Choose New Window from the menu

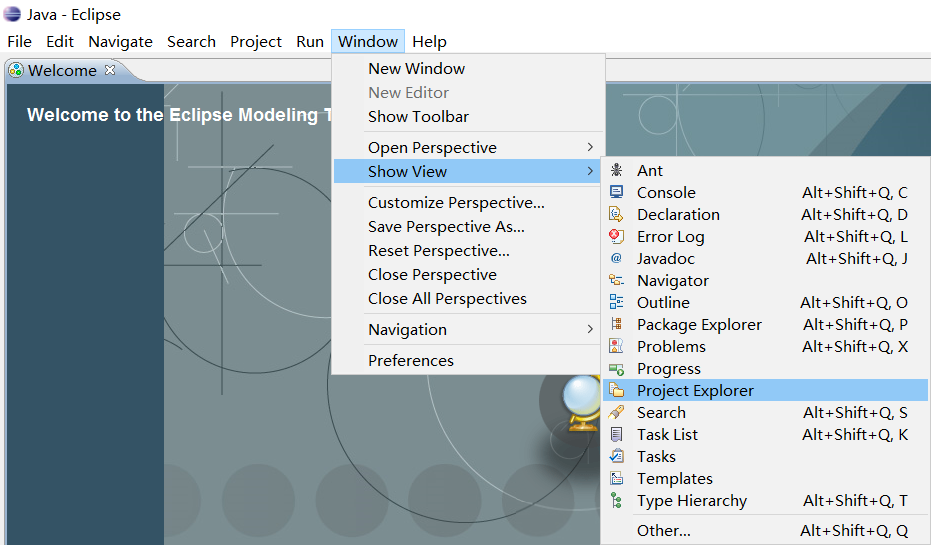coord(468,68)
